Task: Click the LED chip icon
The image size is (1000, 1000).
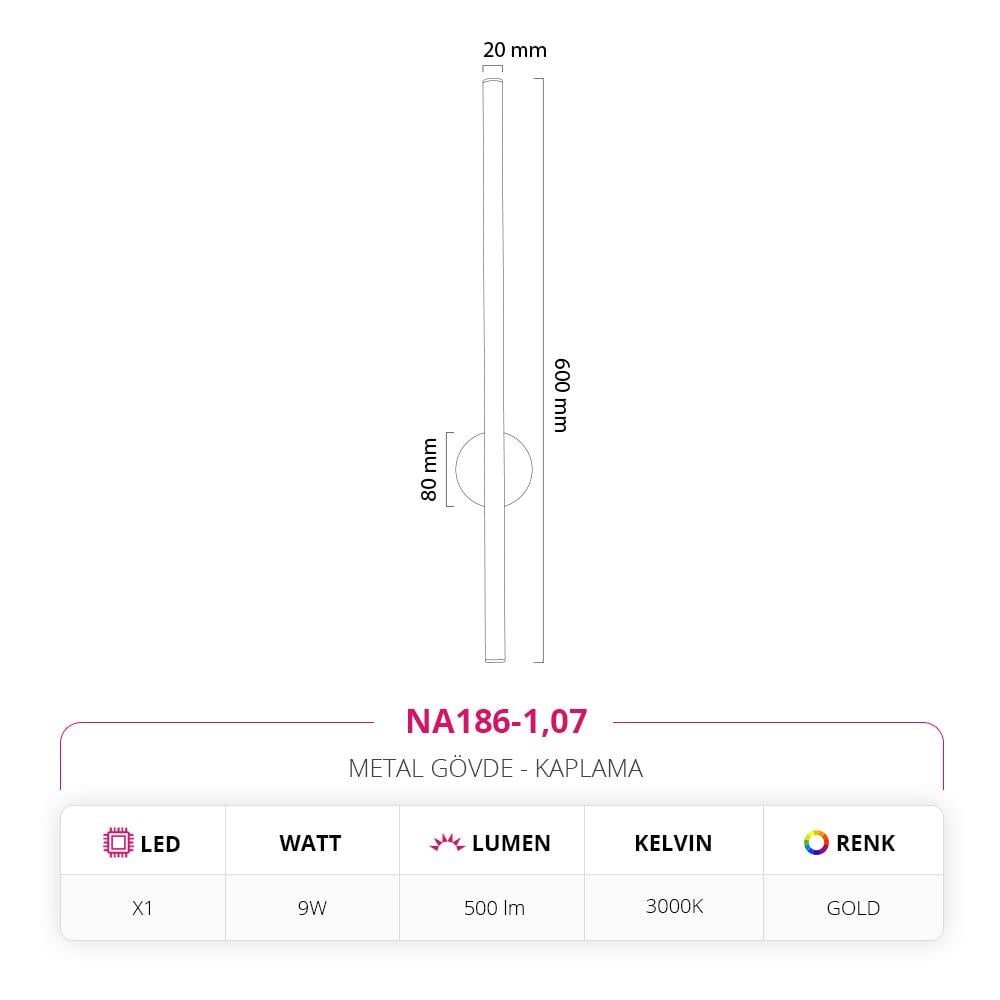Action: coord(118,843)
